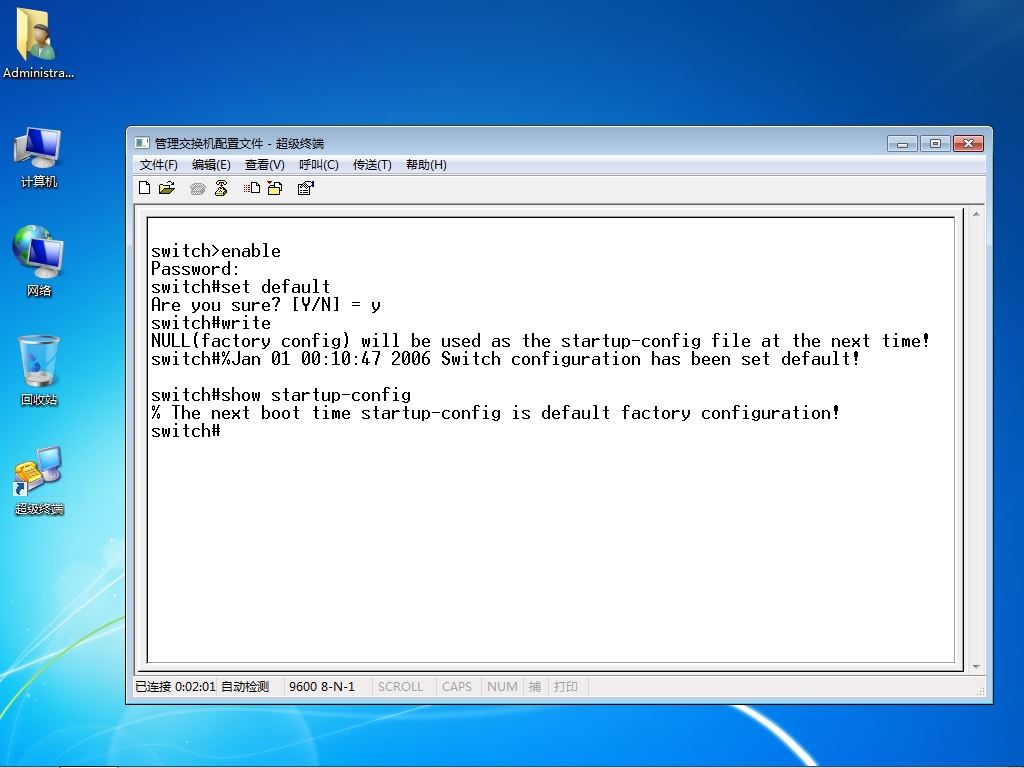The width and height of the screenshot is (1024, 768).
Task: Click the 自动检测 status bar entry
Action: (245, 686)
